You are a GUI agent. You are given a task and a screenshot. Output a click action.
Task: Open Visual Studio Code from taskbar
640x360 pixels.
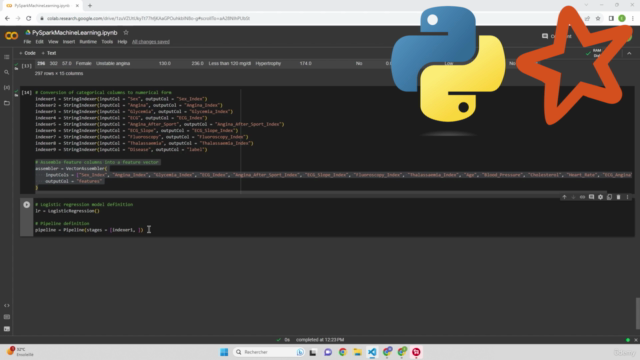coord(372,352)
